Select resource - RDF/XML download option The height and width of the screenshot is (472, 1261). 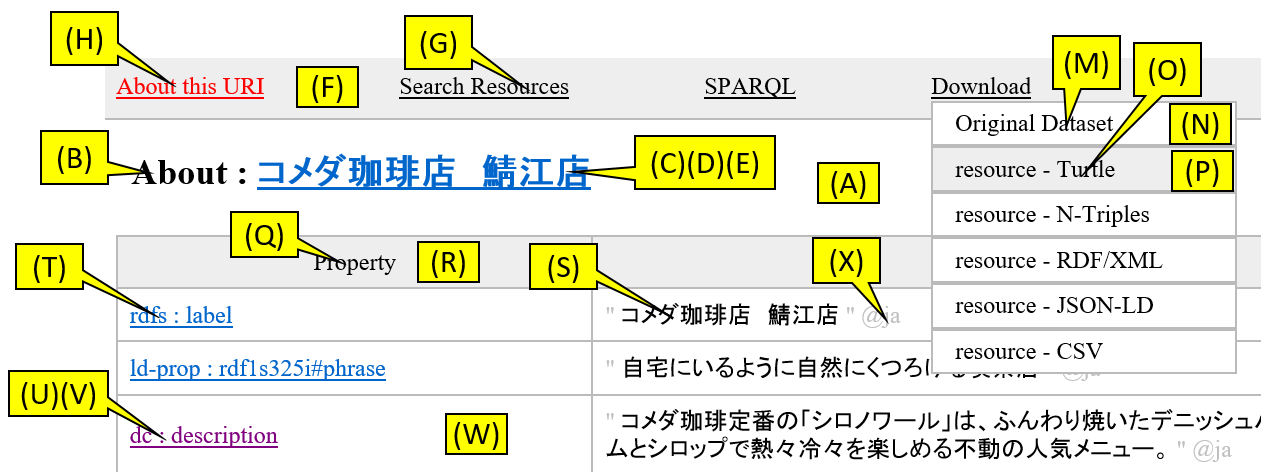1084,261
